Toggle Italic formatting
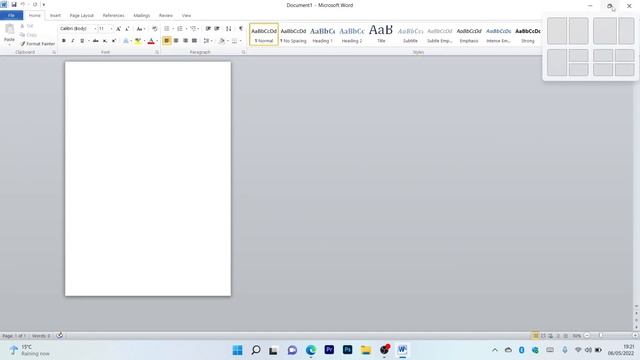 [x=73, y=41]
